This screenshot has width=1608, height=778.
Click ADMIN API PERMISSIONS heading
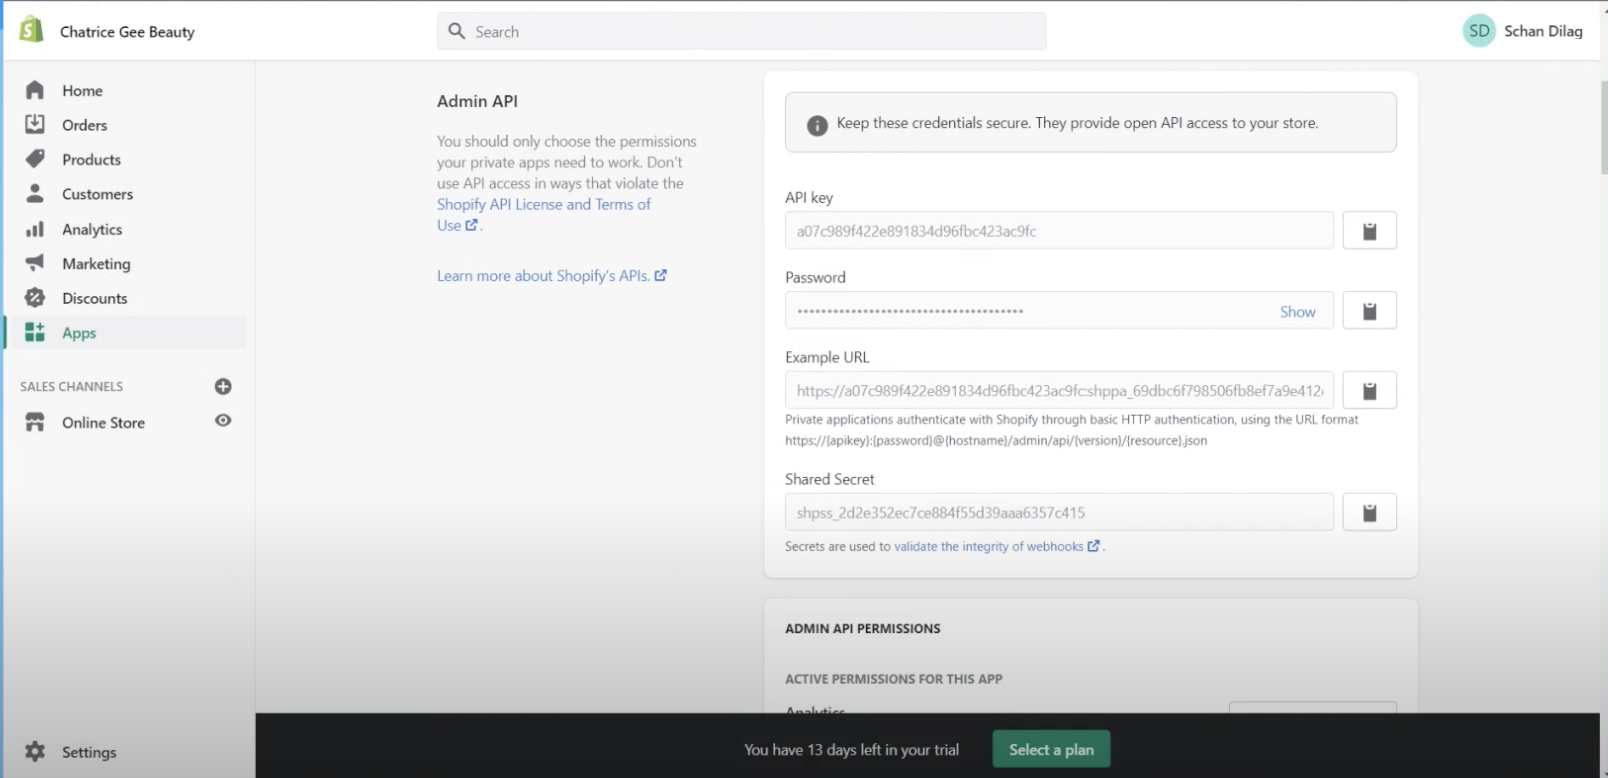863,628
